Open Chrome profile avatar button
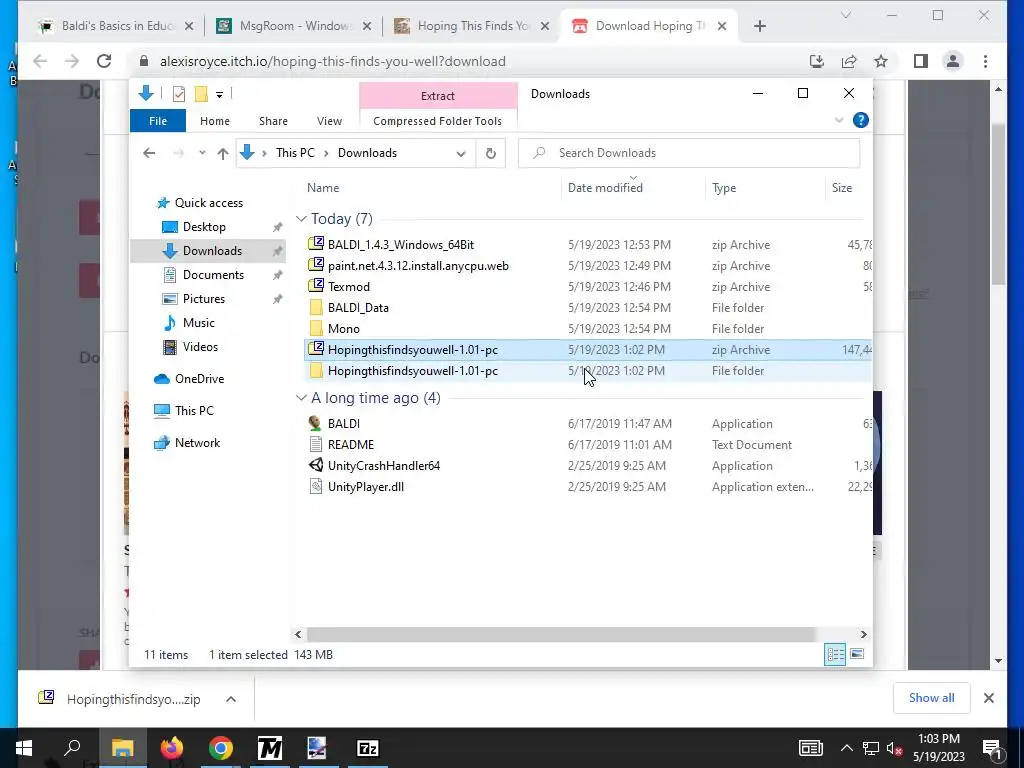The height and width of the screenshot is (768, 1024). tap(953, 61)
